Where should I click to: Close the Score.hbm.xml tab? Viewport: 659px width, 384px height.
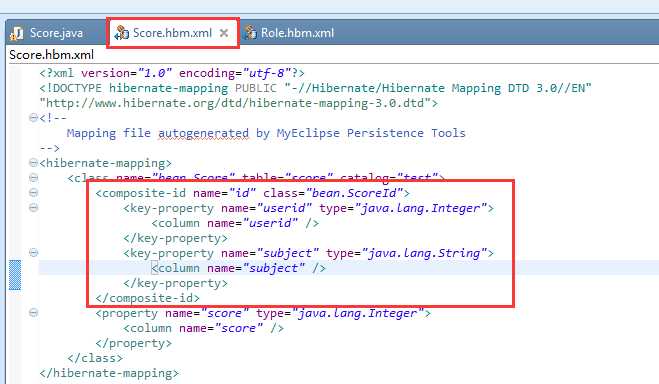(x=224, y=33)
